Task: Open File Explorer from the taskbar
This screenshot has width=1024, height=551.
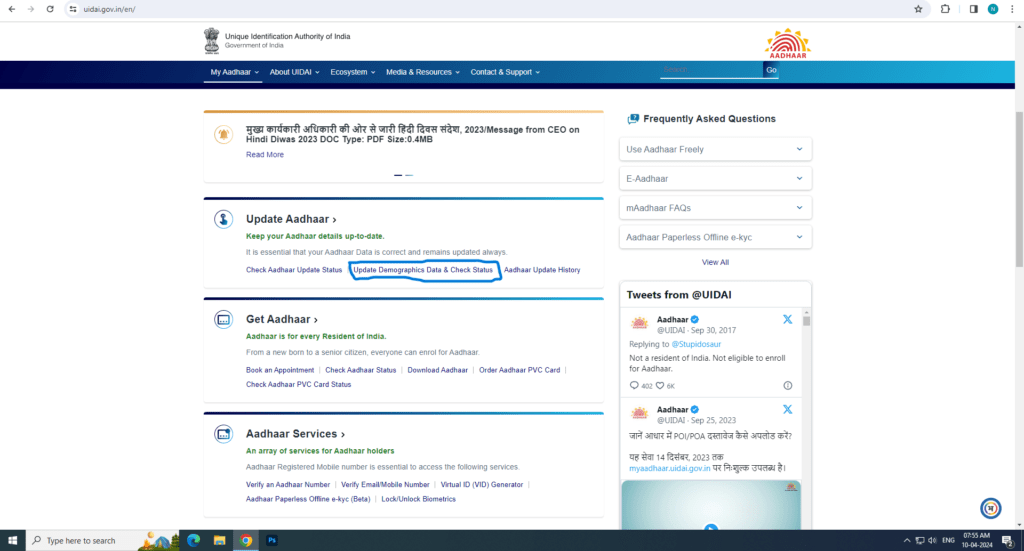Action: (219, 540)
